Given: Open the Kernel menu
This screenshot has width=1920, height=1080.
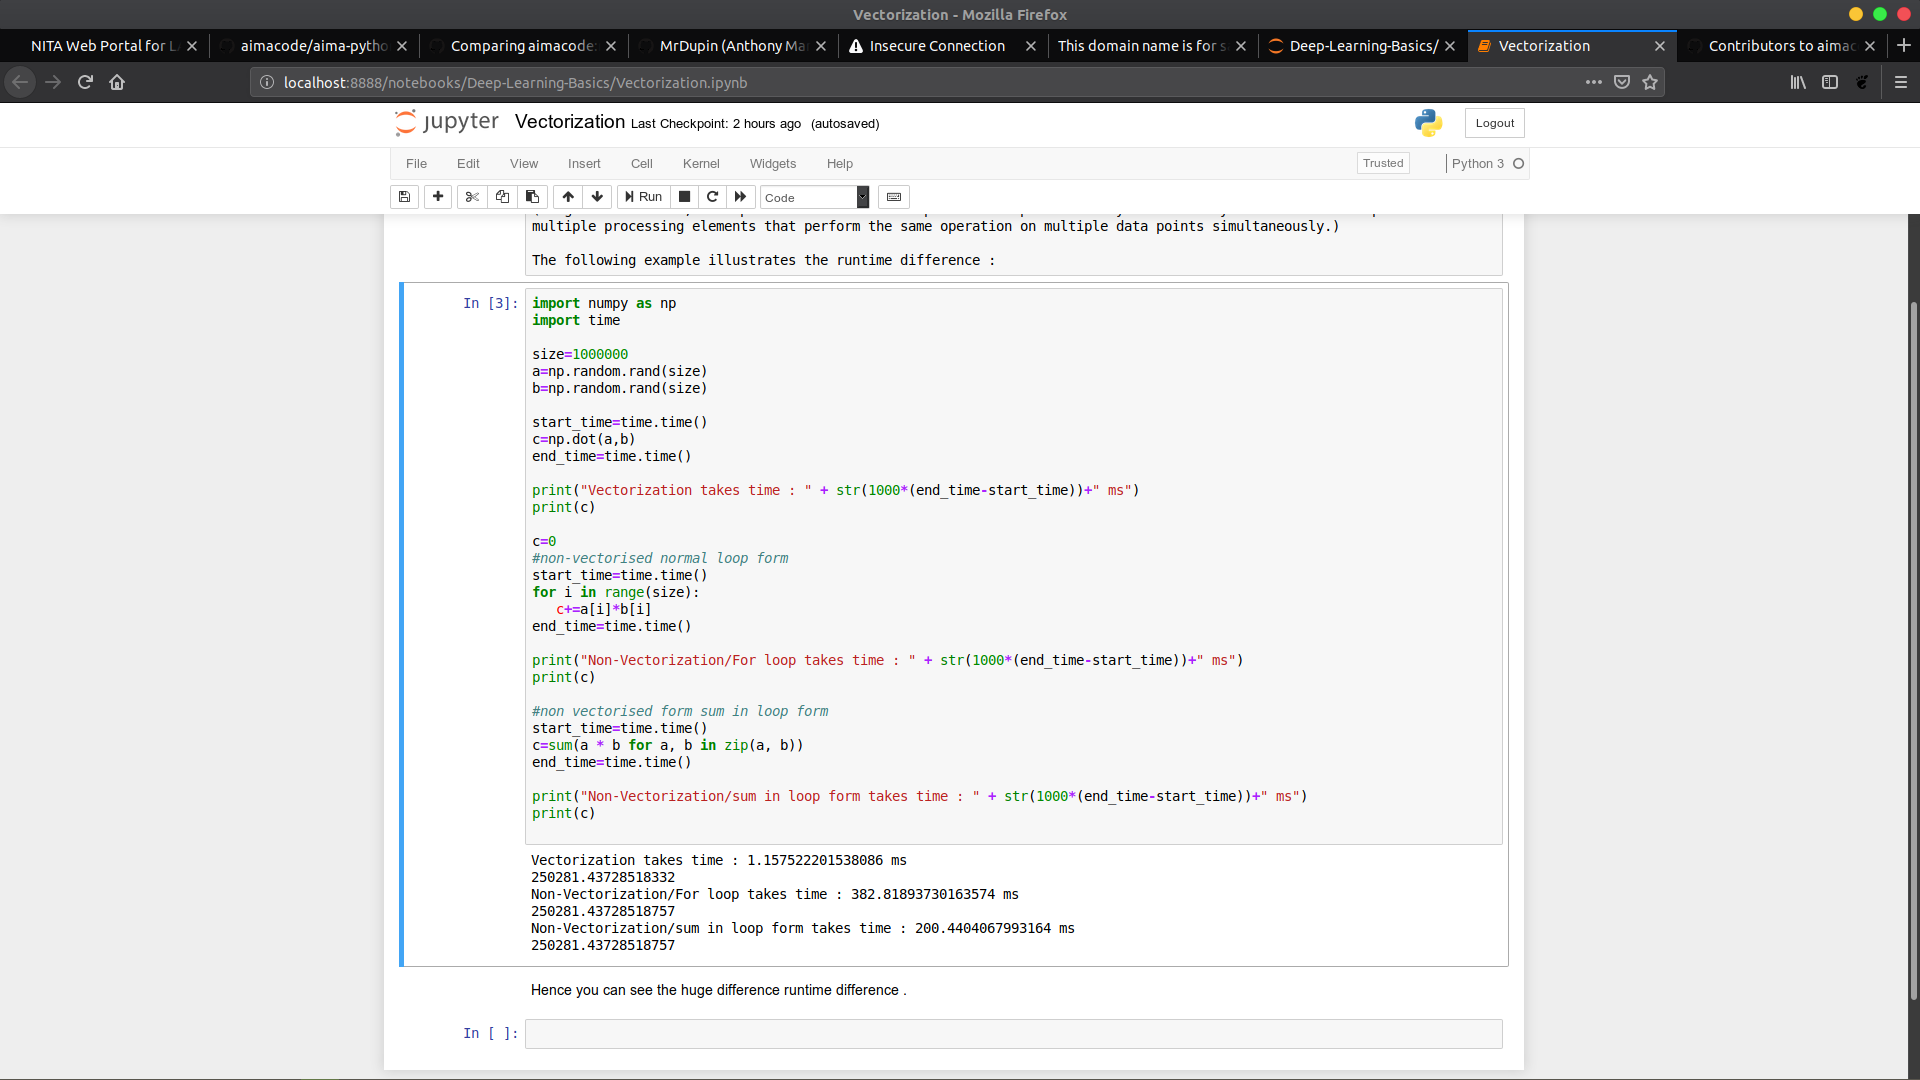Looking at the screenshot, I should tap(701, 164).
